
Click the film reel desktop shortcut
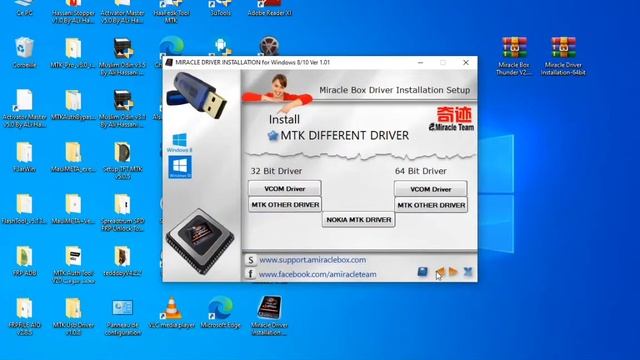point(269,46)
